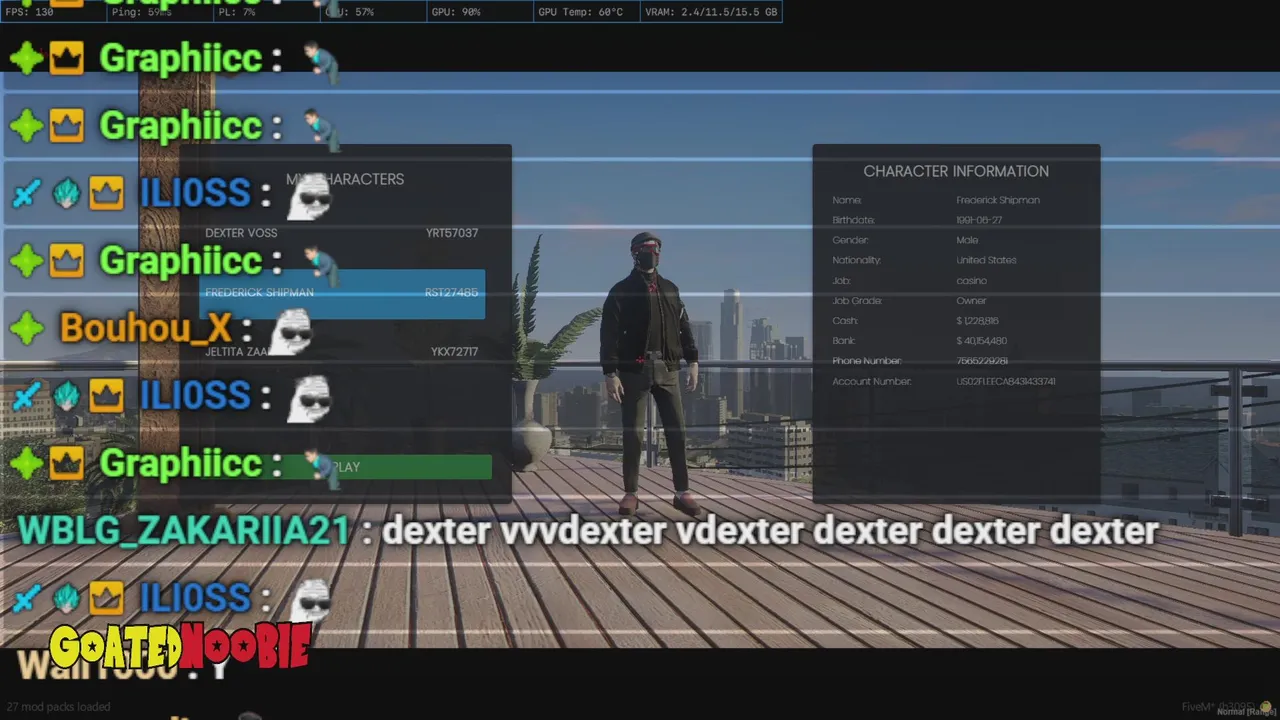Click the GPU: 90% overlay readout
The width and height of the screenshot is (1280, 720).
tap(456, 12)
